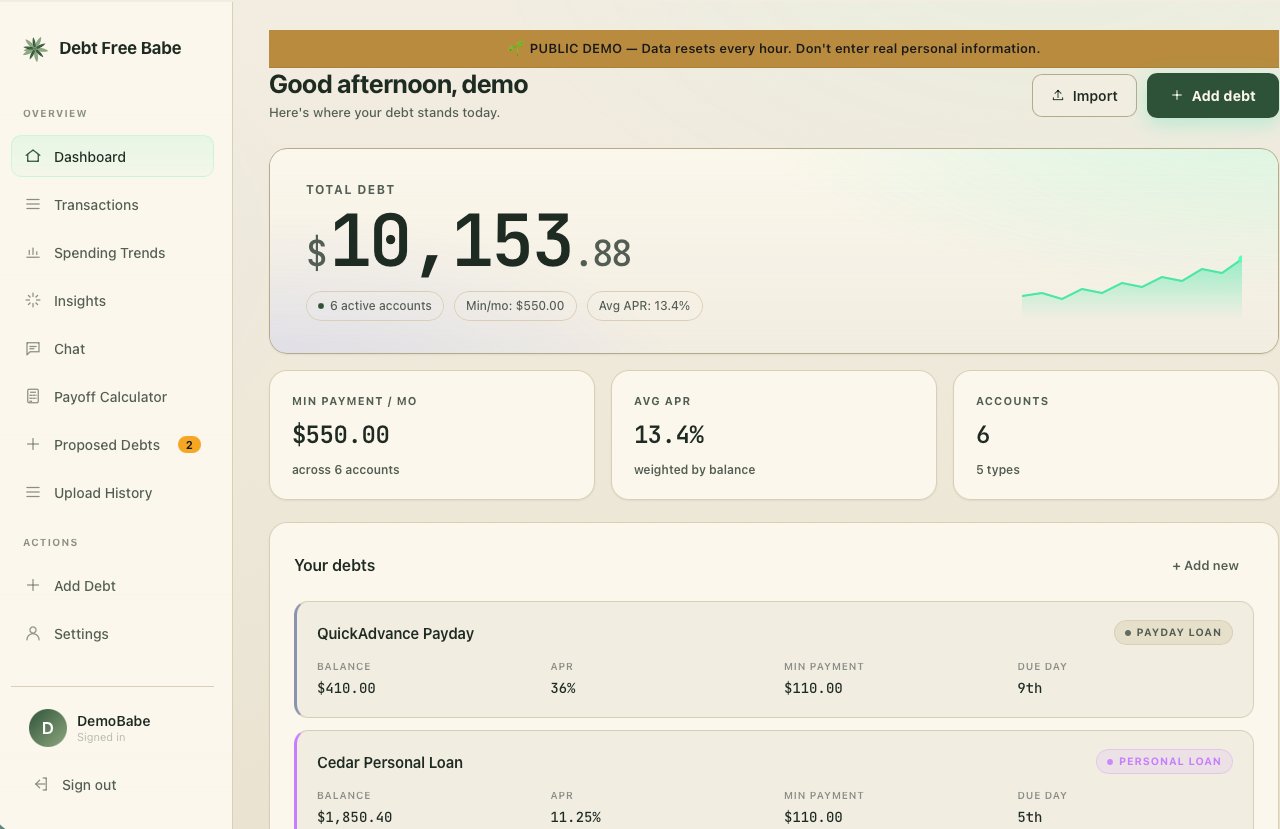Viewport: 1280px width, 829px height.
Task: Click the 6 active accounts pill
Action: [375, 306]
